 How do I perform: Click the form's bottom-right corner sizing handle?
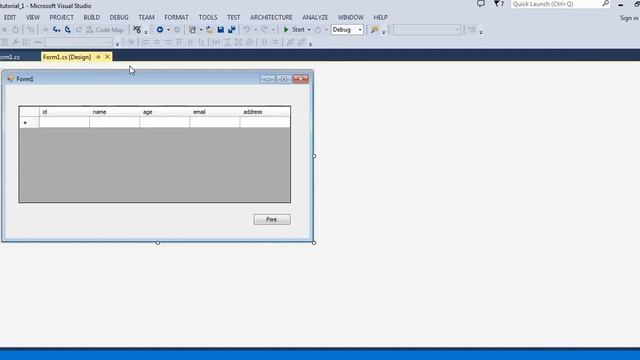pyautogui.click(x=314, y=243)
